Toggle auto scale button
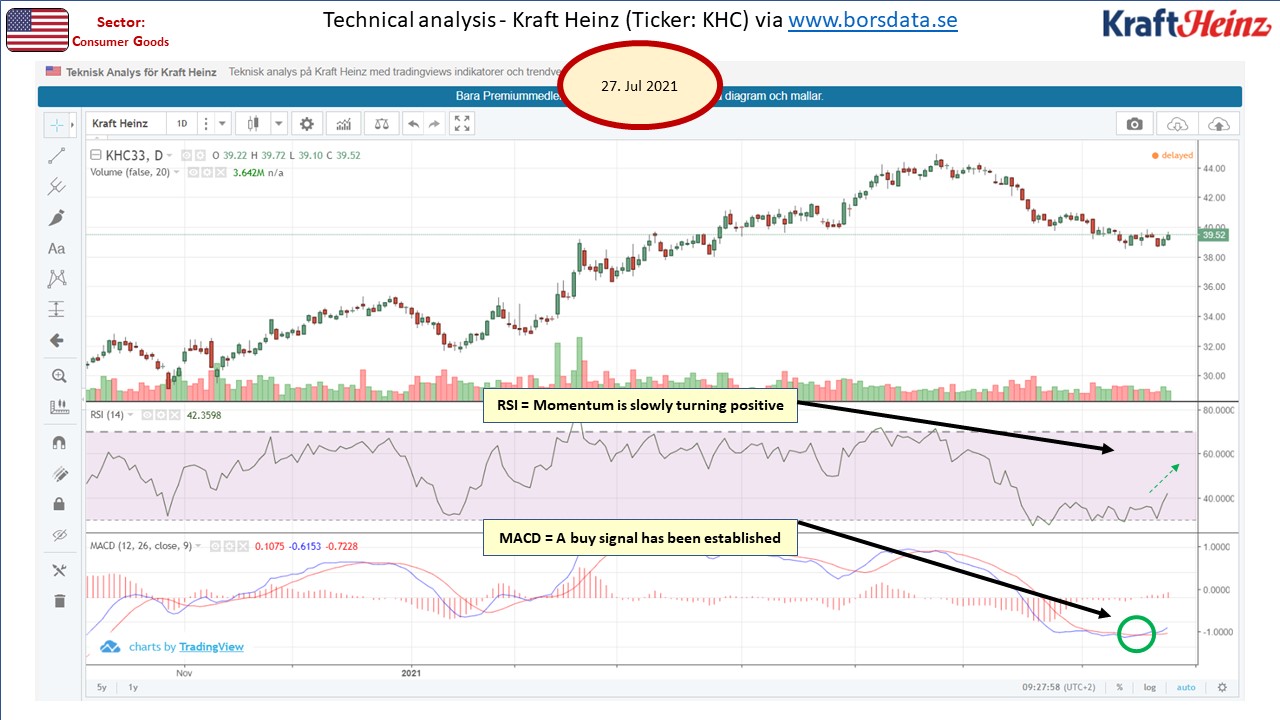The width and height of the screenshot is (1280, 720). [x=1186, y=688]
